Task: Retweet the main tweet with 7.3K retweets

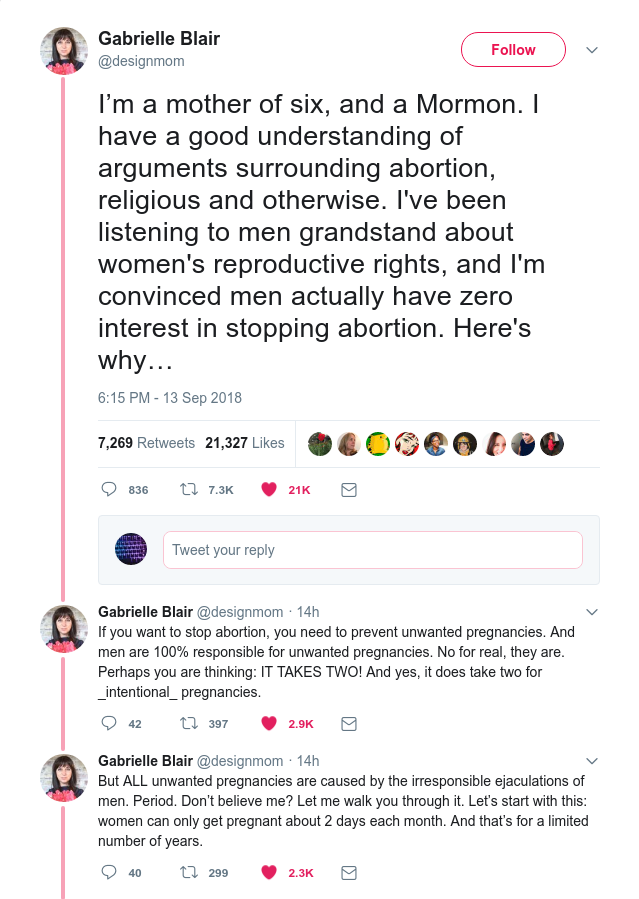Action: [x=188, y=490]
